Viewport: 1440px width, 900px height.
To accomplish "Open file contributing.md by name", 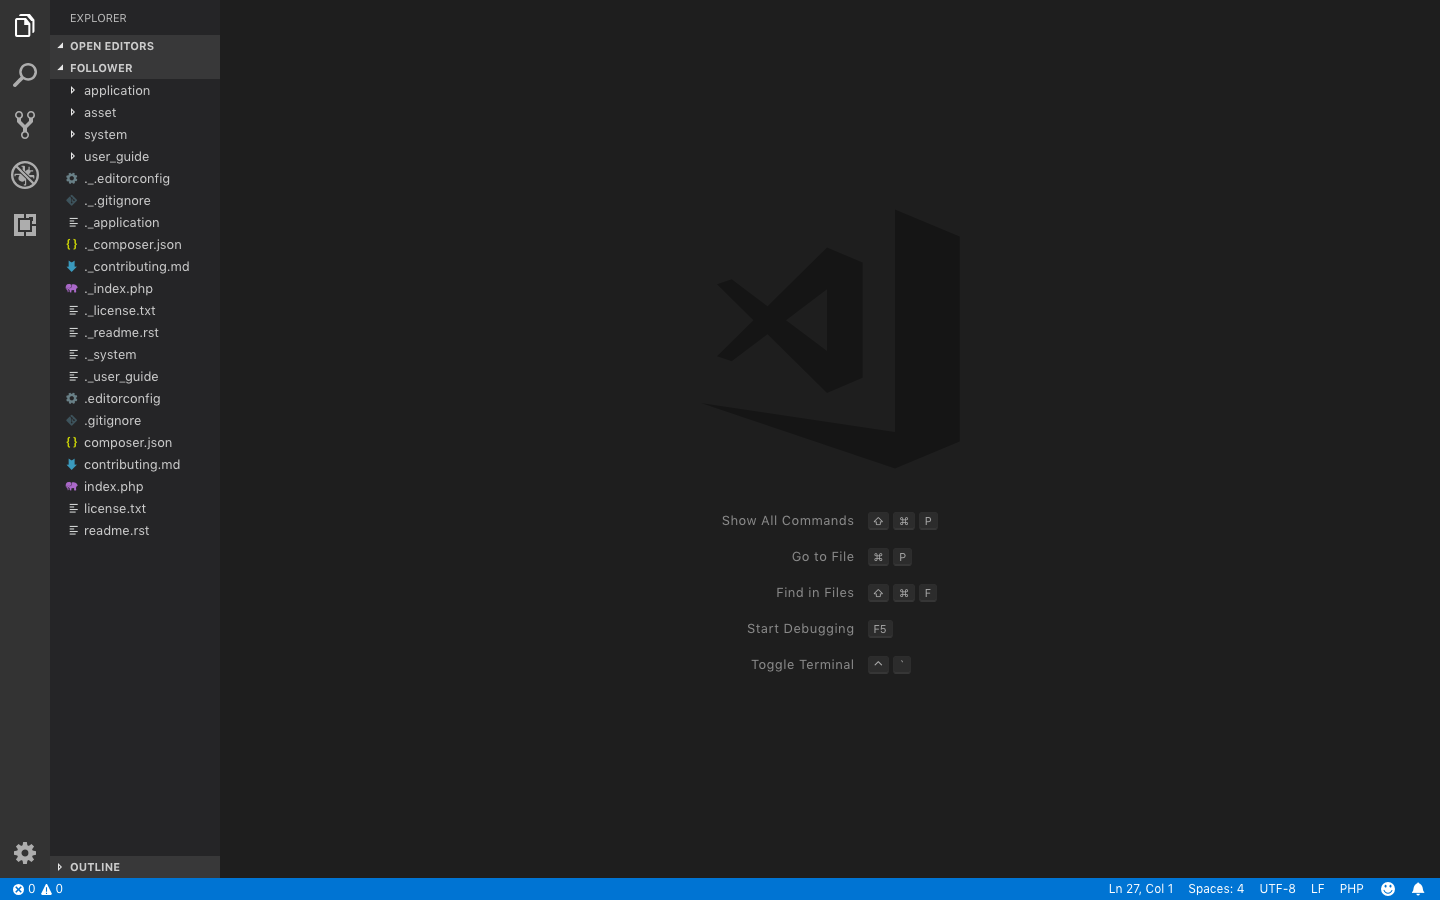I will click(132, 465).
